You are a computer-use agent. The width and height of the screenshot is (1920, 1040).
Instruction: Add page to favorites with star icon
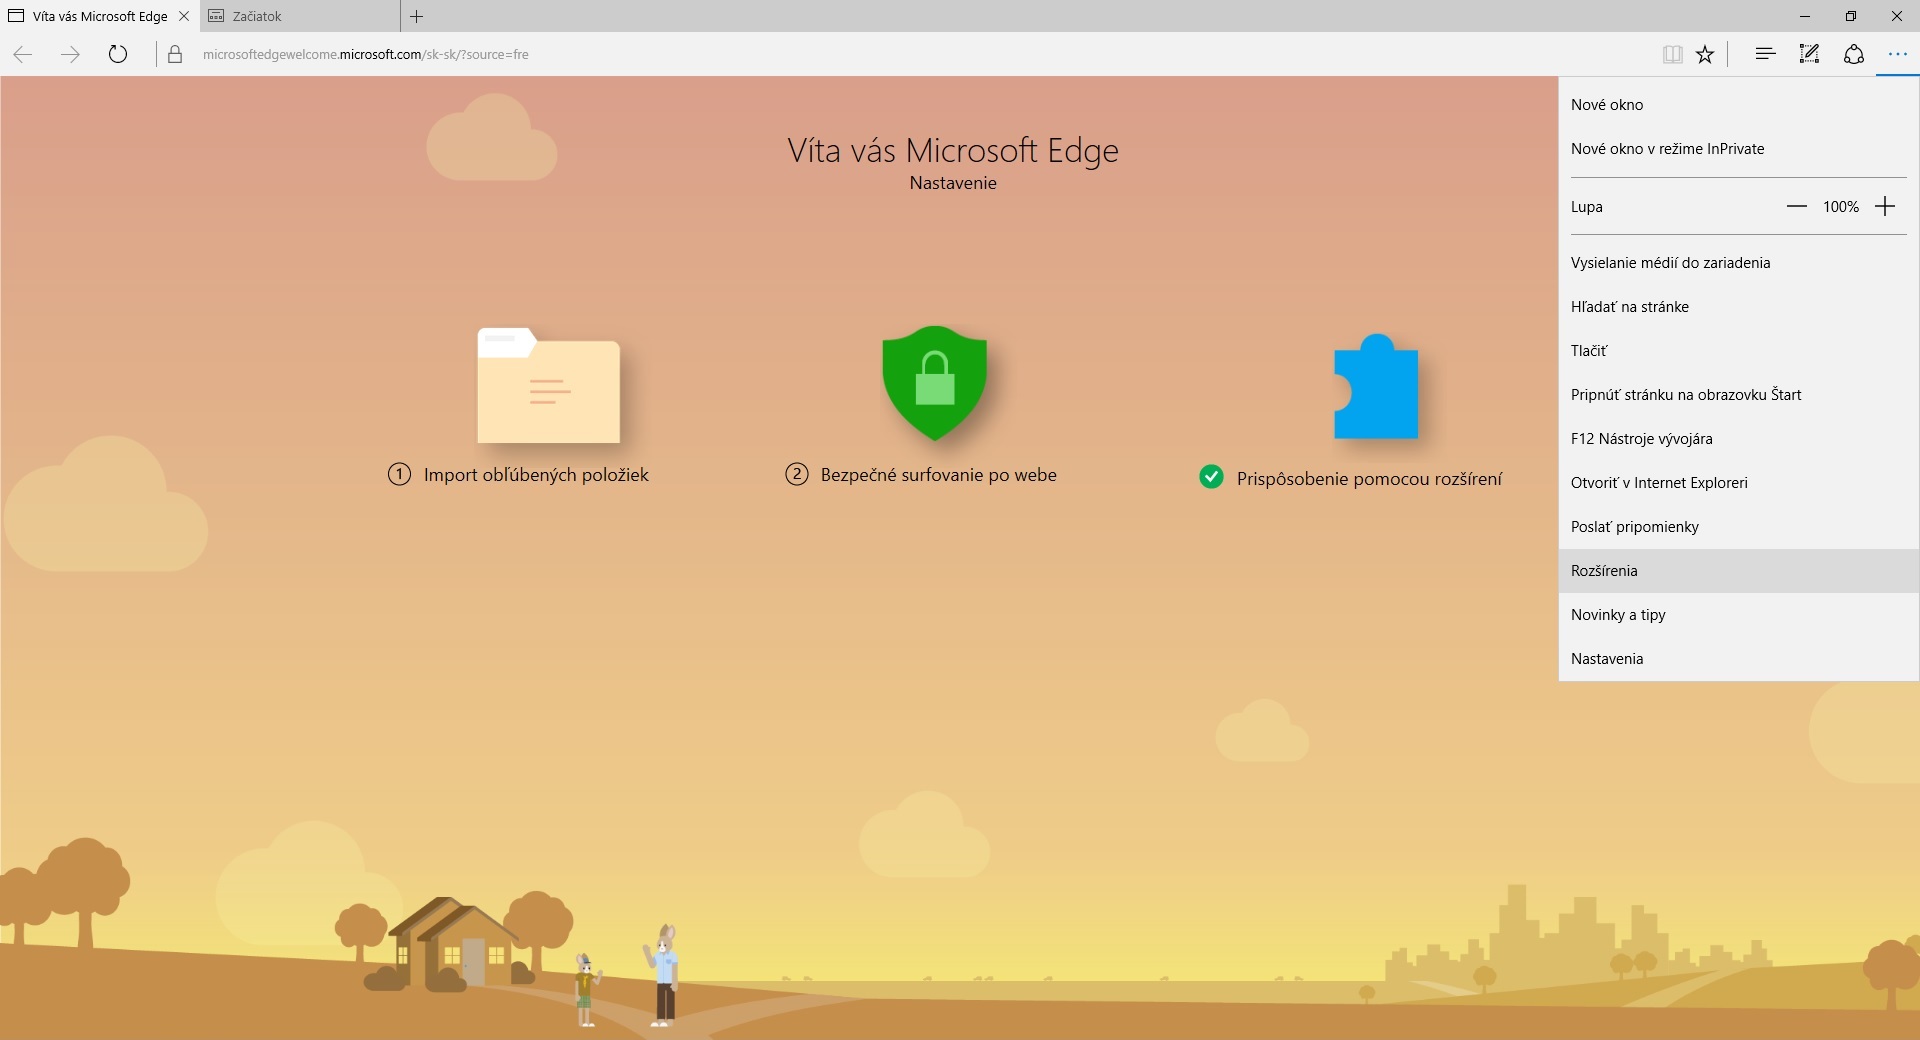(x=1705, y=54)
